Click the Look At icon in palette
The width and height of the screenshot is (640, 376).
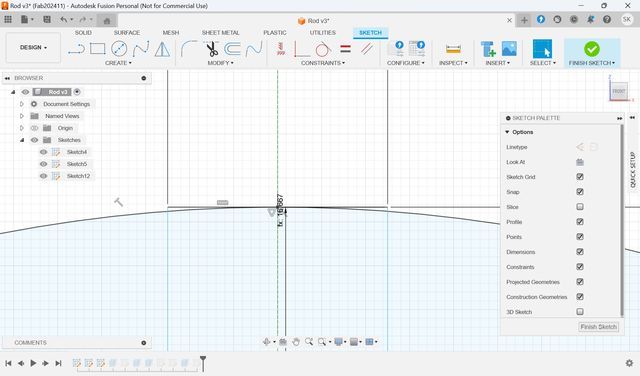coord(580,162)
